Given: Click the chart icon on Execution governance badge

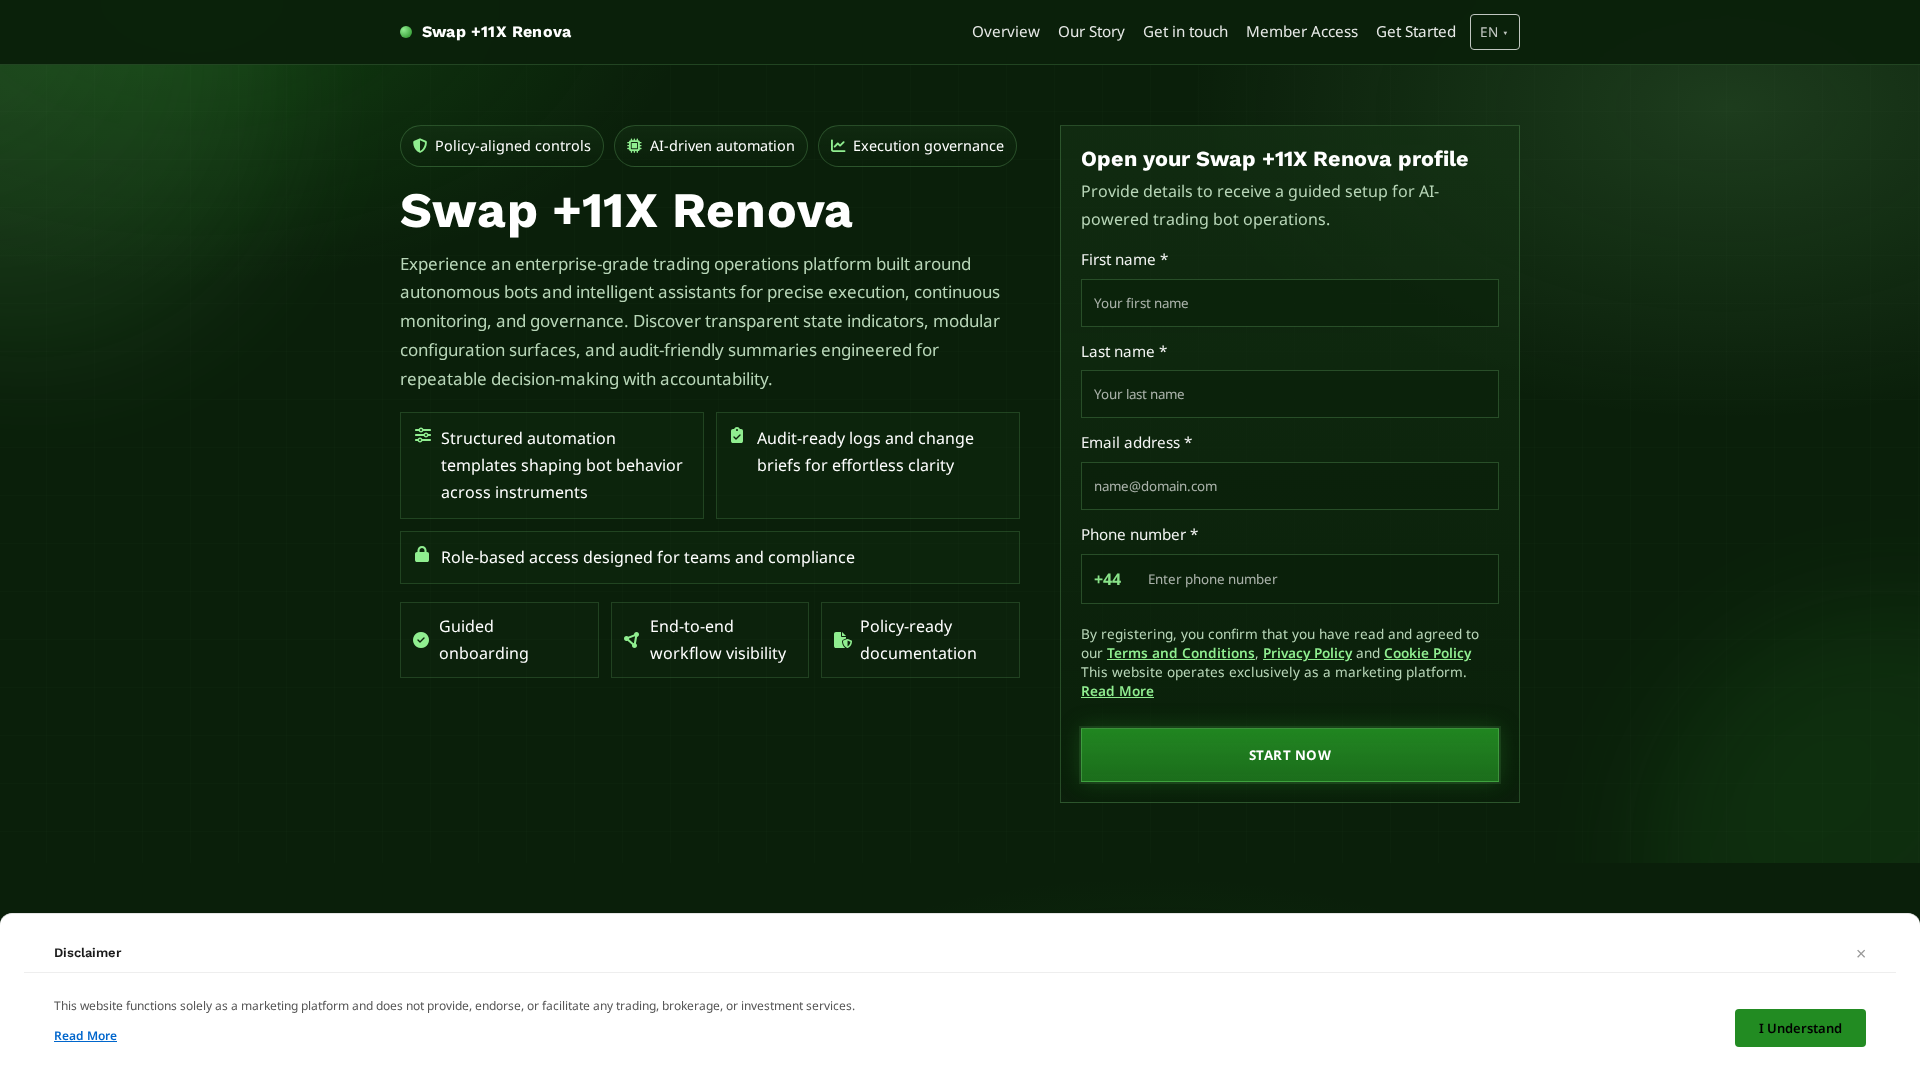Looking at the screenshot, I should [838, 146].
